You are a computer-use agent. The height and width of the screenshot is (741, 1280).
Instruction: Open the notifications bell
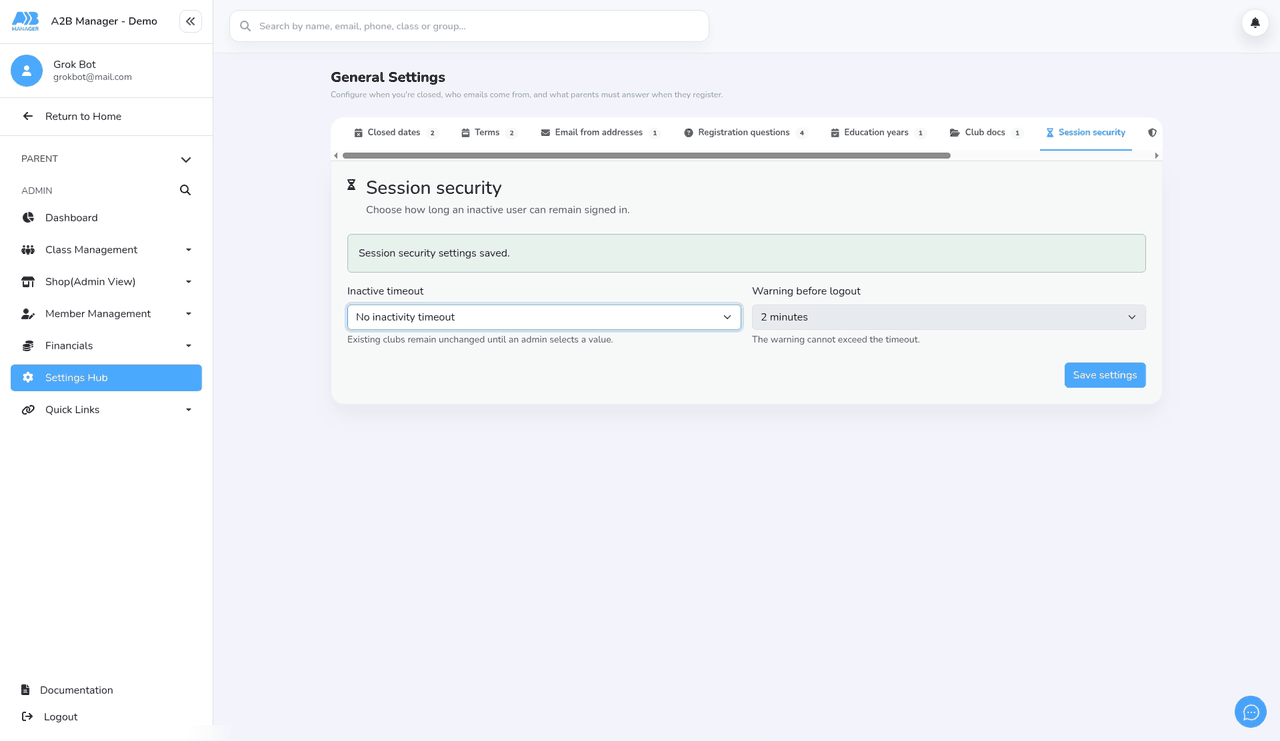click(x=1255, y=22)
